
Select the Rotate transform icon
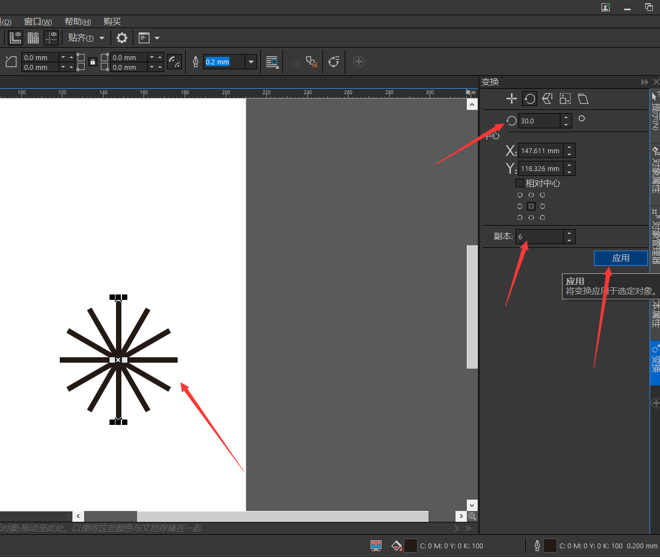[530, 99]
